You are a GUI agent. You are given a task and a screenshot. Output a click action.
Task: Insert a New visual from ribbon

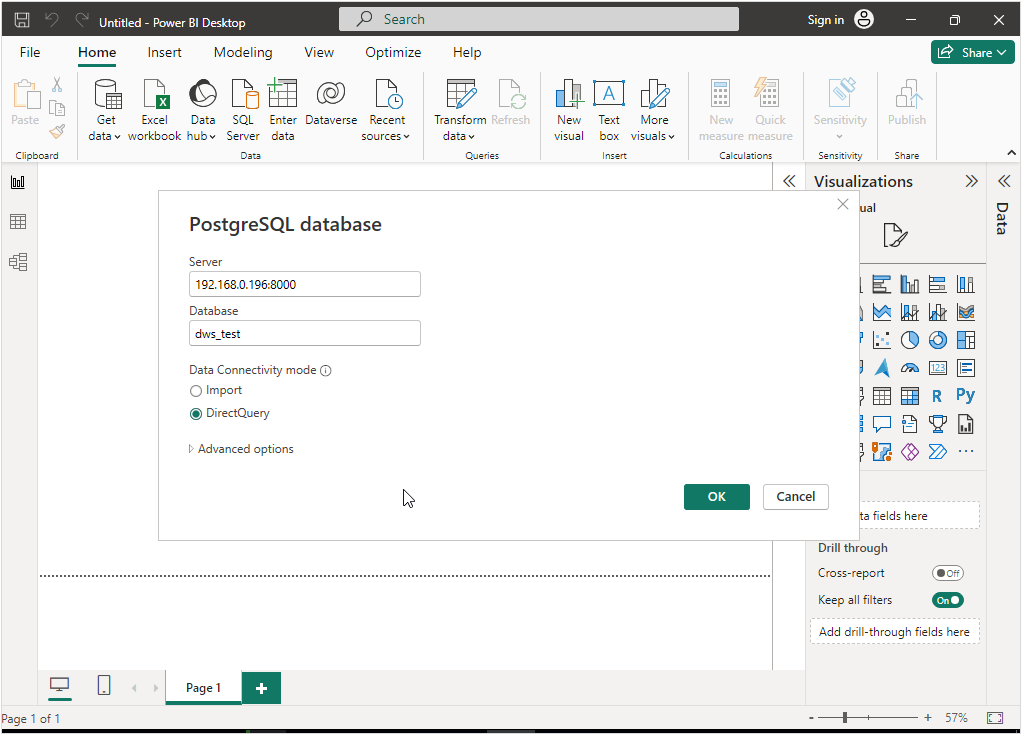pos(569,110)
